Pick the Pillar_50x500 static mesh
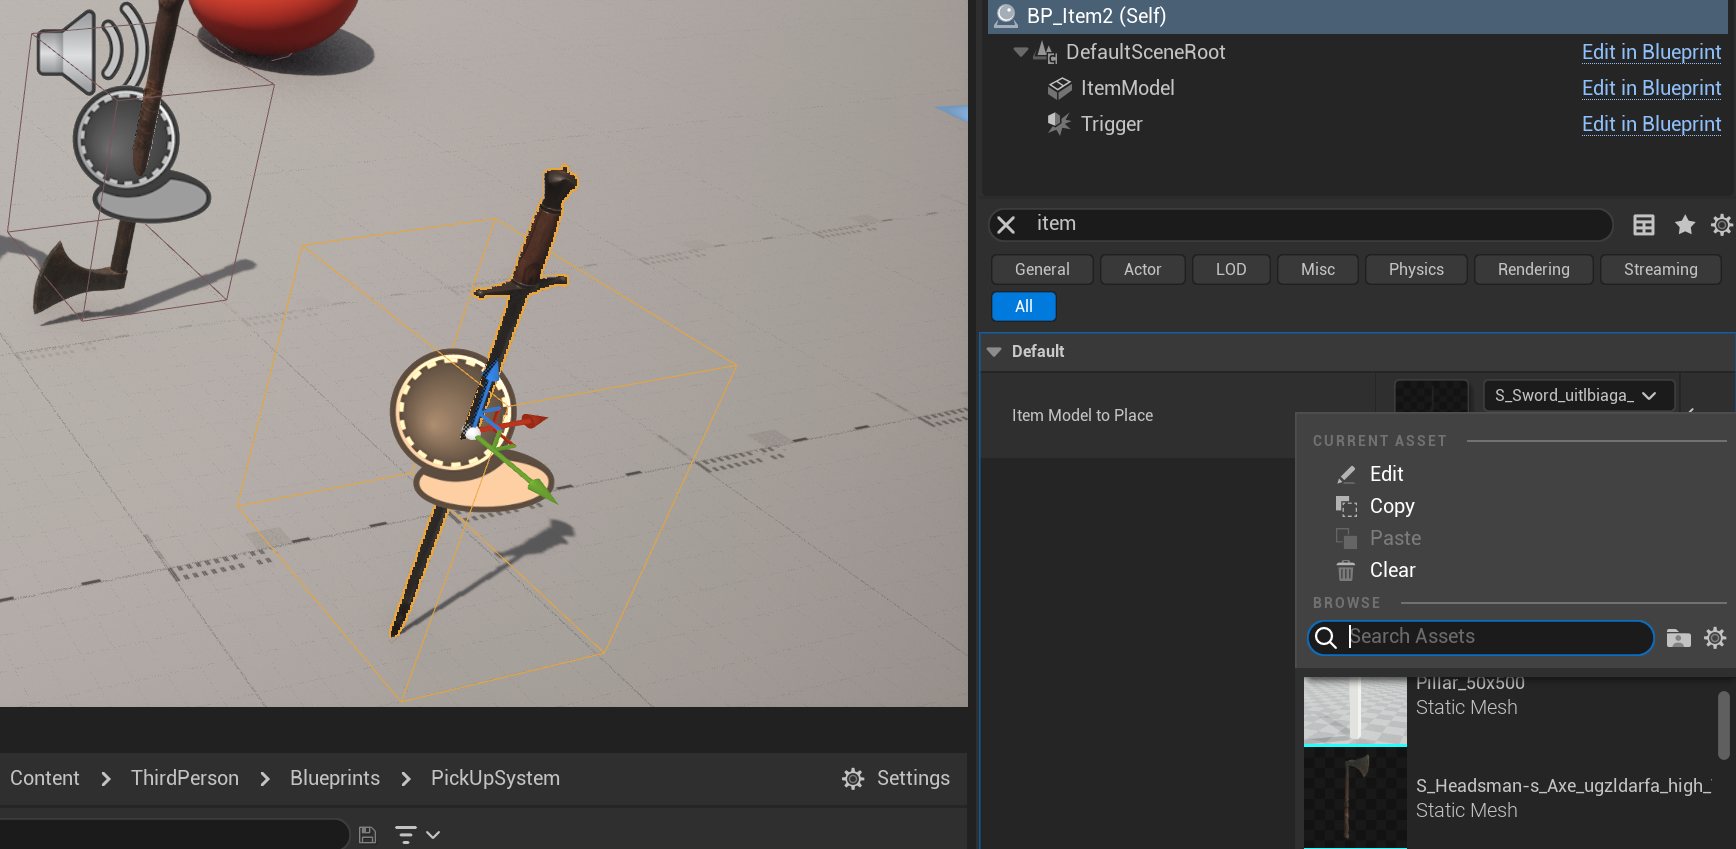The height and width of the screenshot is (849, 1736). (x=1509, y=711)
